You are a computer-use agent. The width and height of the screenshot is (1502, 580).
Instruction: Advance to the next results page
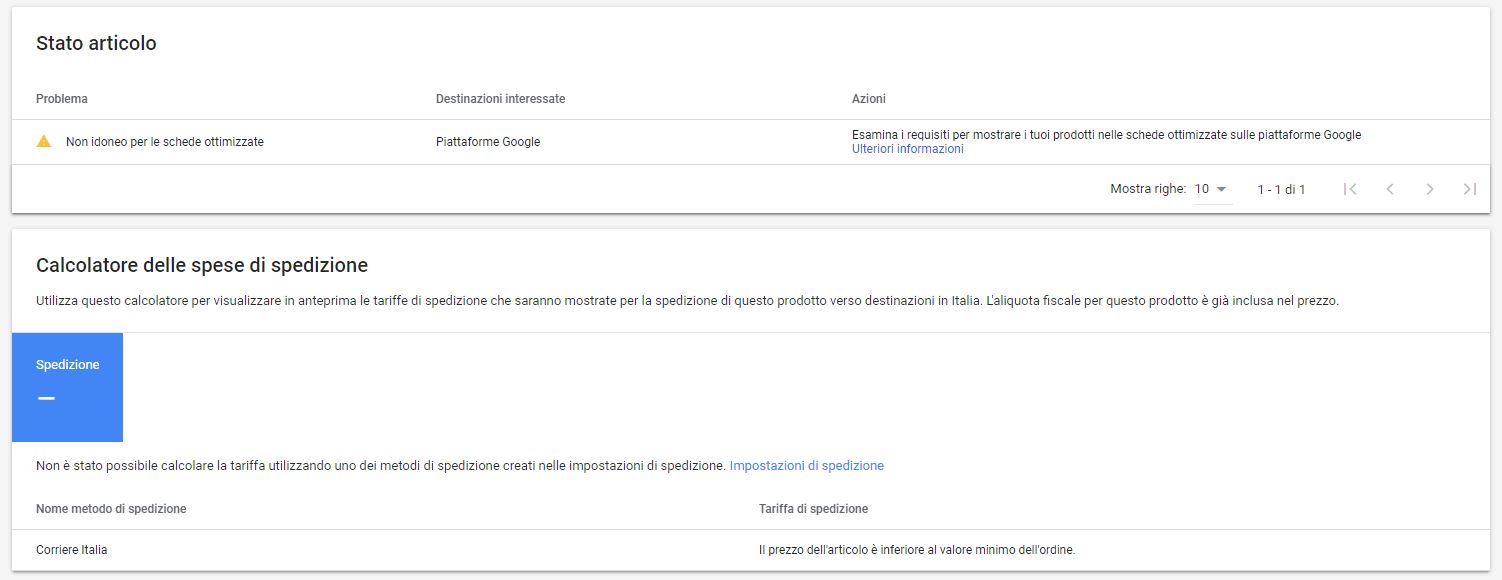pyautogui.click(x=1430, y=189)
